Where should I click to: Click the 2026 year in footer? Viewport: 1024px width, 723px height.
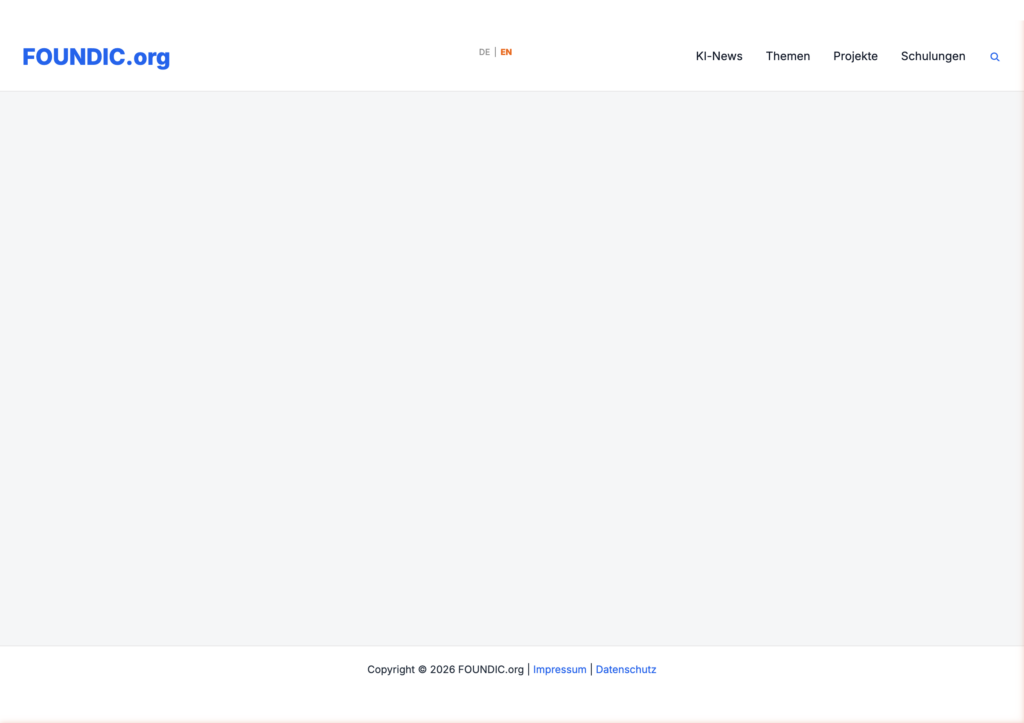(x=442, y=670)
